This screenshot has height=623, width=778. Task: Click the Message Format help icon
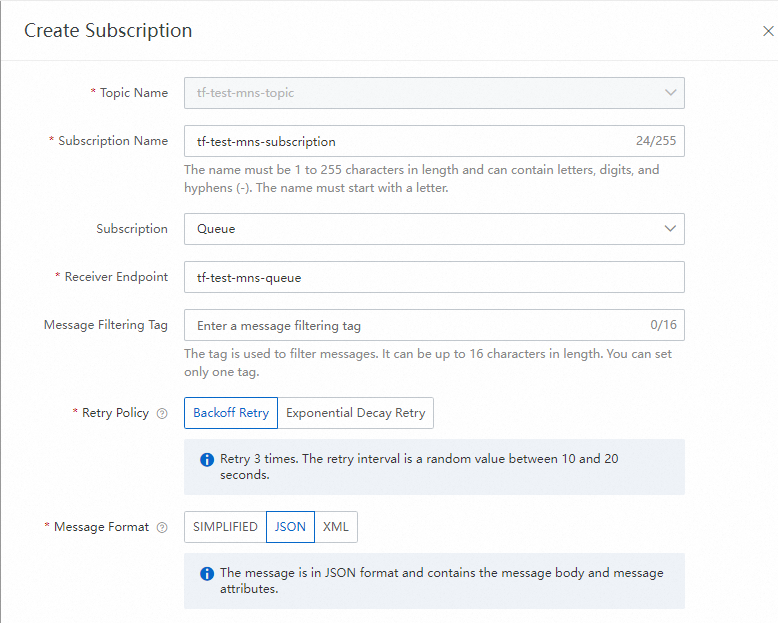(162, 527)
